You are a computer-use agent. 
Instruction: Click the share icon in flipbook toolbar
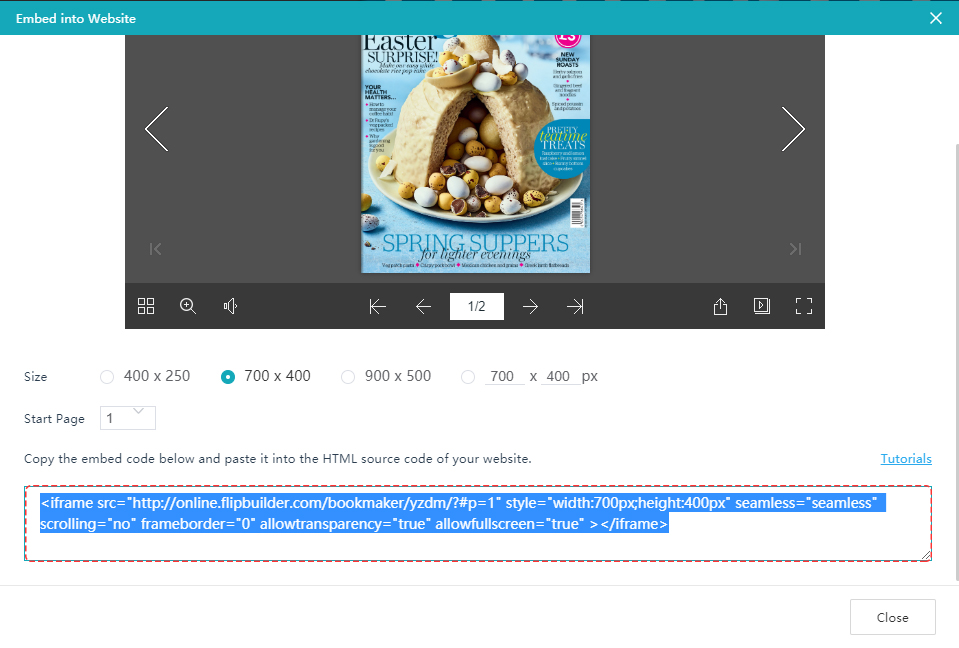click(x=720, y=306)
